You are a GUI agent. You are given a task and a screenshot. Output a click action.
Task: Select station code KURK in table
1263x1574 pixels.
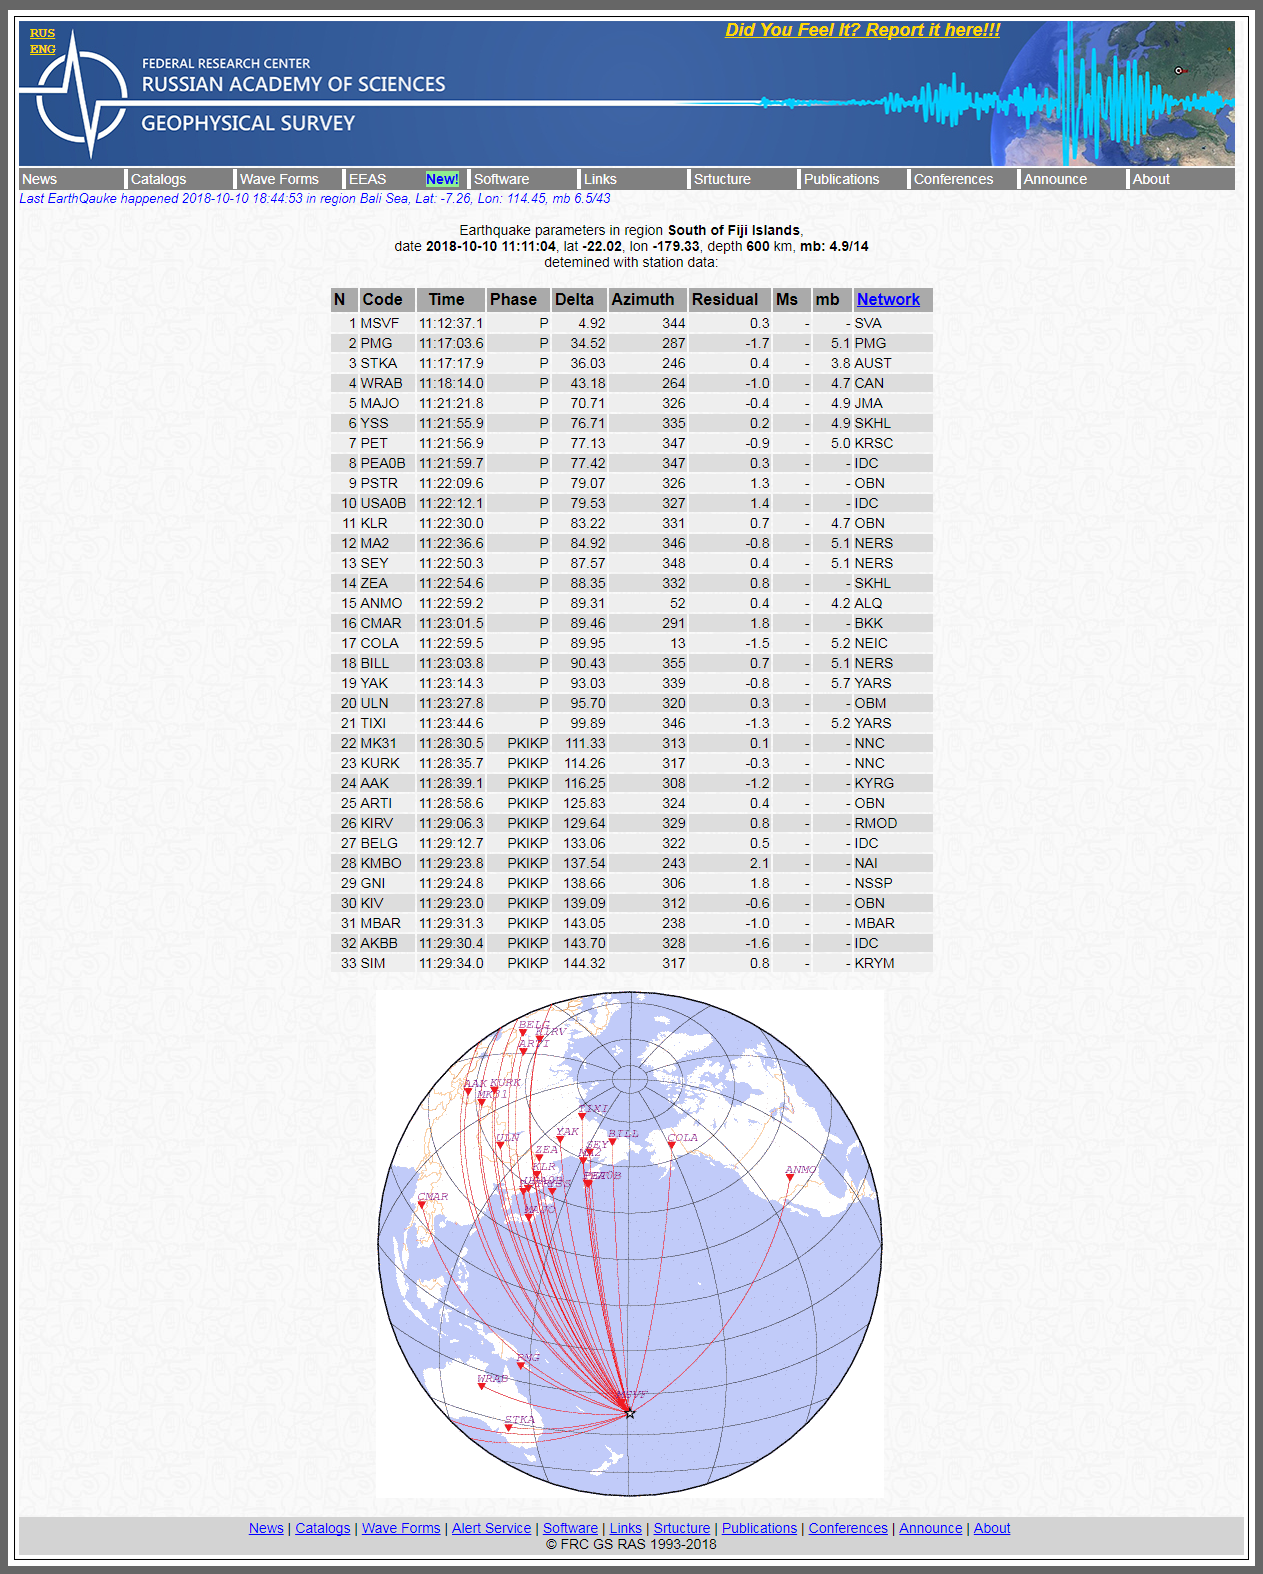click(x=380, y=763)
